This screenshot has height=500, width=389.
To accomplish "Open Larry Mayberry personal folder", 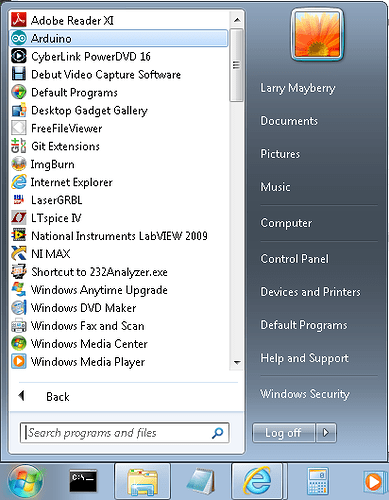I will tap(298, 88).
